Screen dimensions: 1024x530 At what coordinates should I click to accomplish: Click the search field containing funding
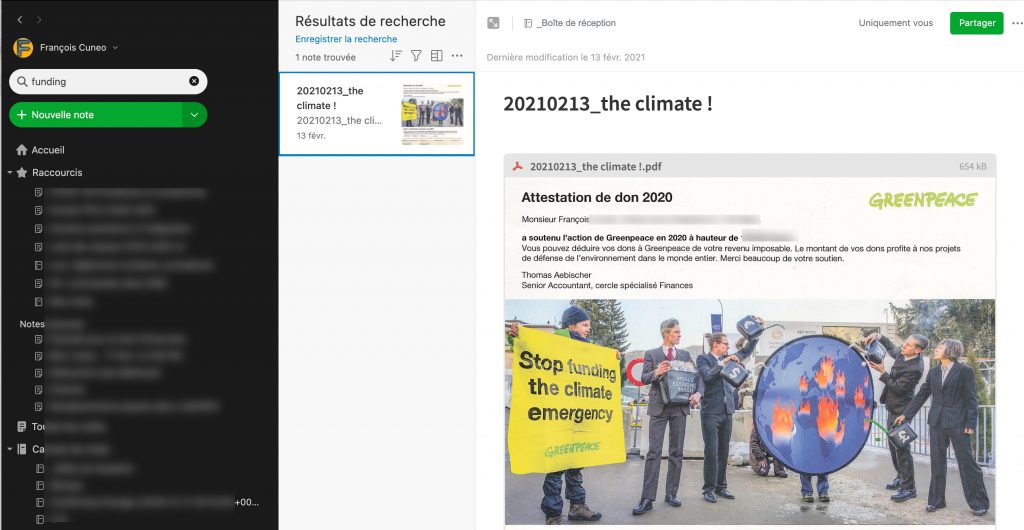(108, 82)
